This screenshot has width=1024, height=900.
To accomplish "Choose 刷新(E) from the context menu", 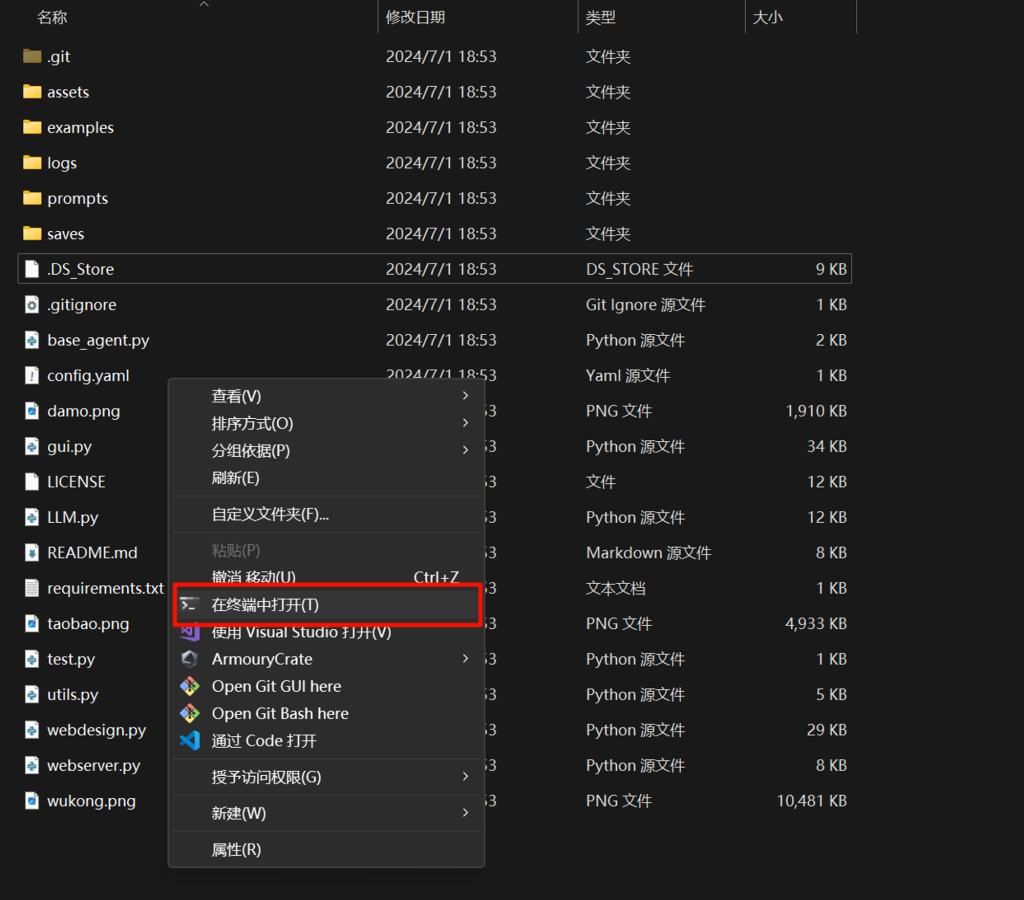I will click(236, 478).
